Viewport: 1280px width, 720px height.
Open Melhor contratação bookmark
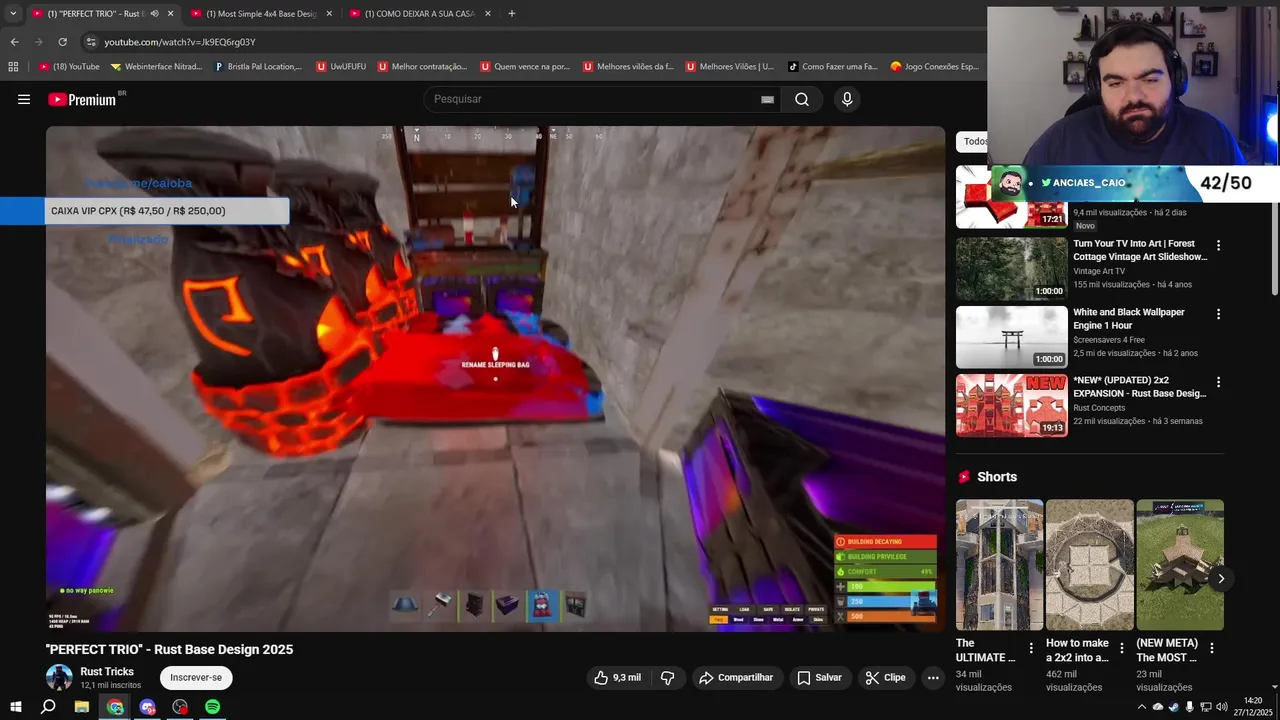422,67
